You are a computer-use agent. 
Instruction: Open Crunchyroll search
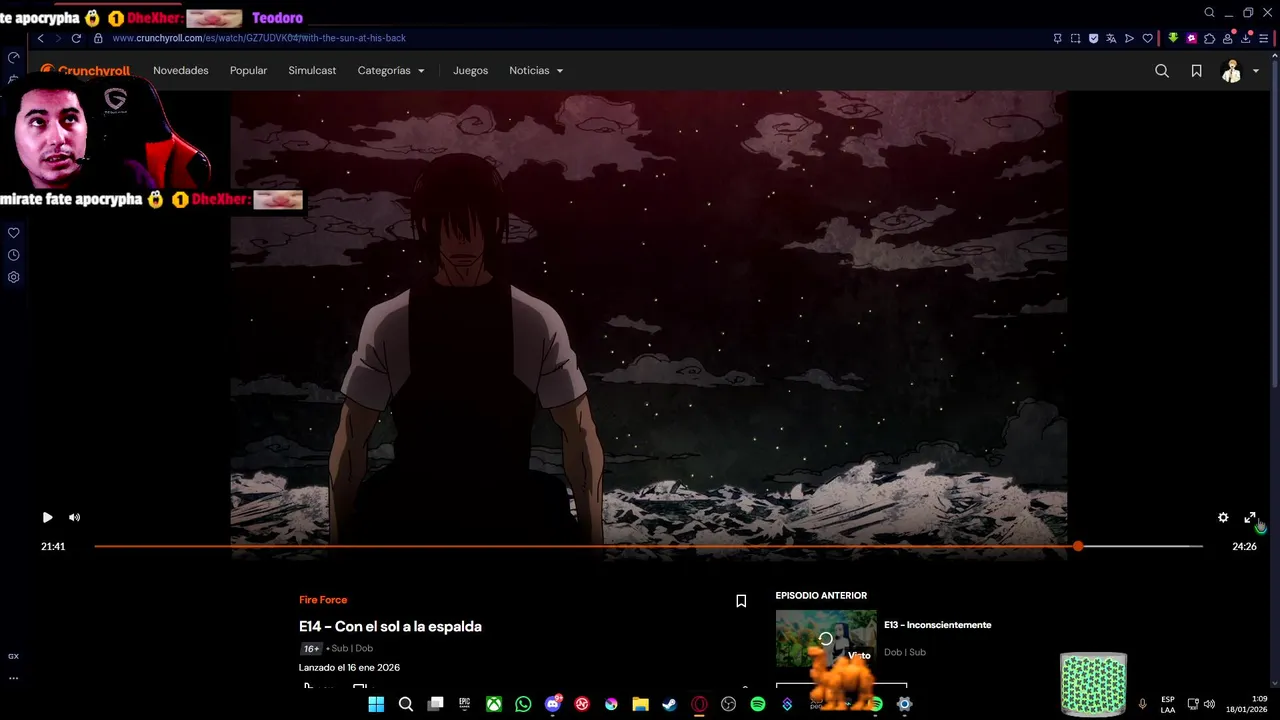(1162, 71)
